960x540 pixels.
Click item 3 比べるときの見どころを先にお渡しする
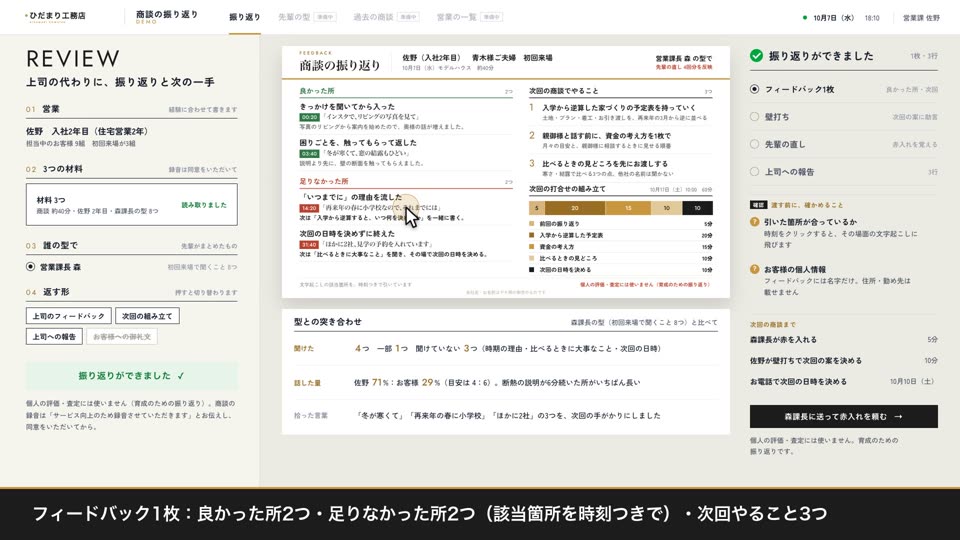point(605,164)
